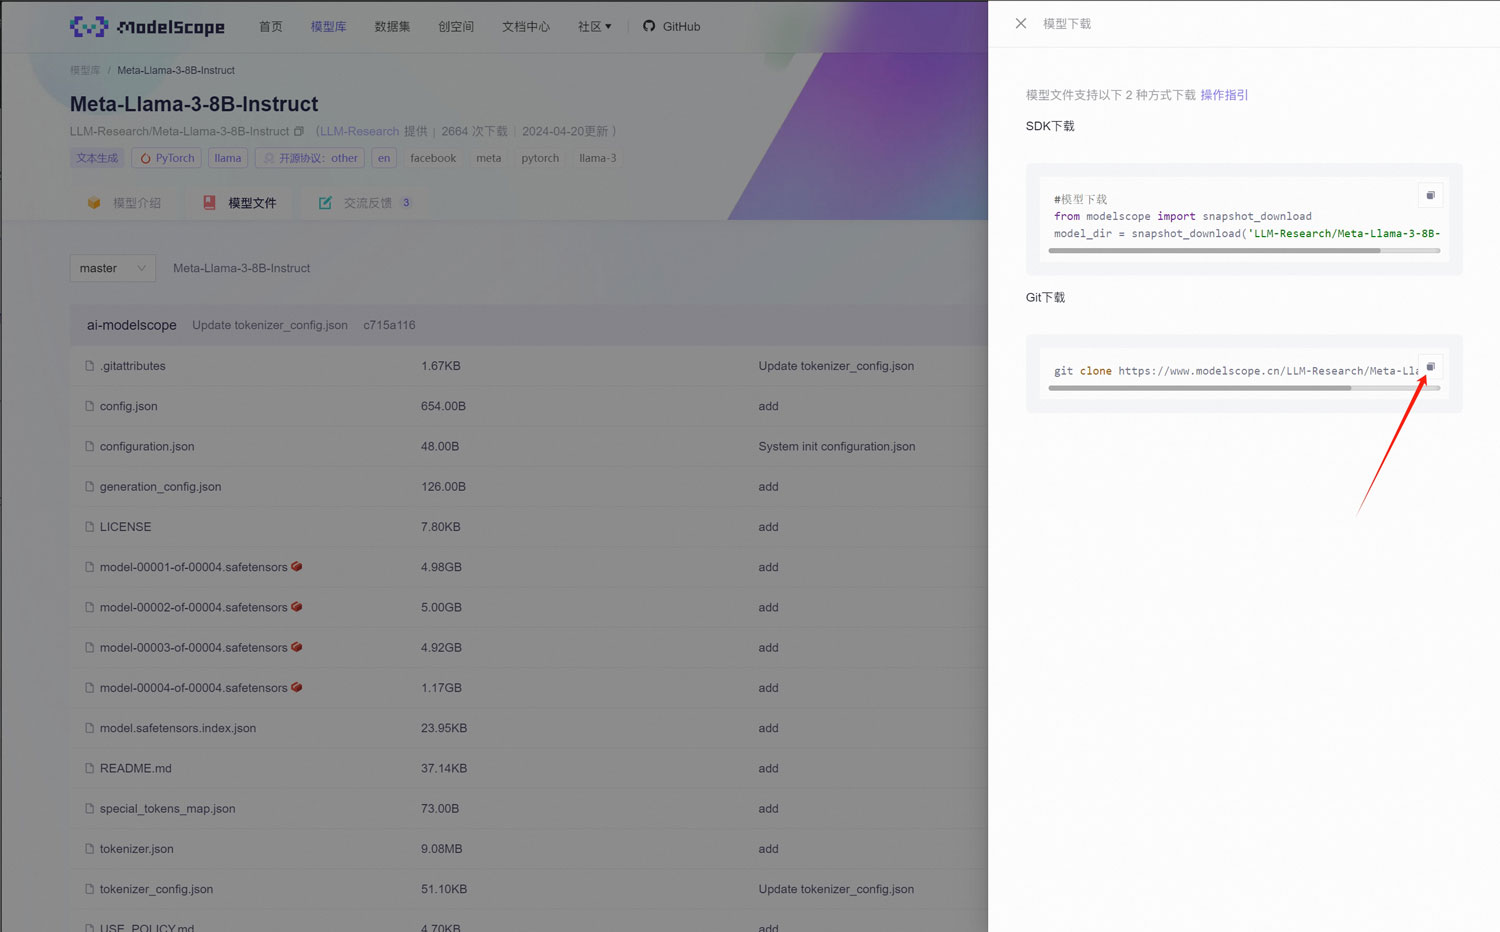Open 模型库 in the navigation
Viewport: 1500px width, 932px height.
pos(328,26)
